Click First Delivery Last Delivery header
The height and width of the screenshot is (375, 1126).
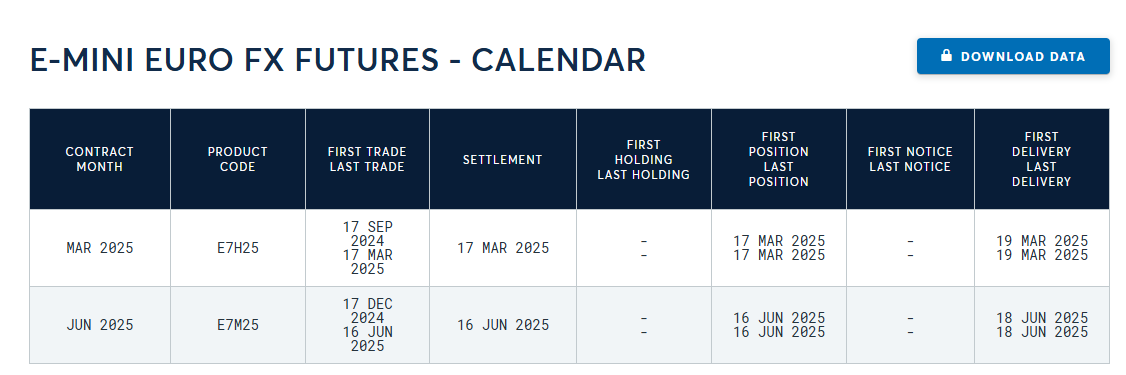point(1041,159)
